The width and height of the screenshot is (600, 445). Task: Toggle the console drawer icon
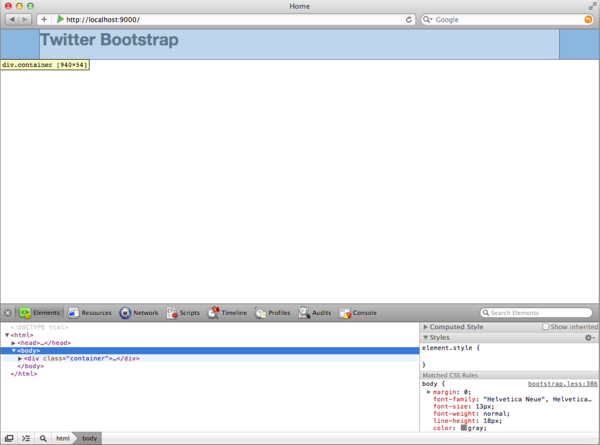point(26,438)
